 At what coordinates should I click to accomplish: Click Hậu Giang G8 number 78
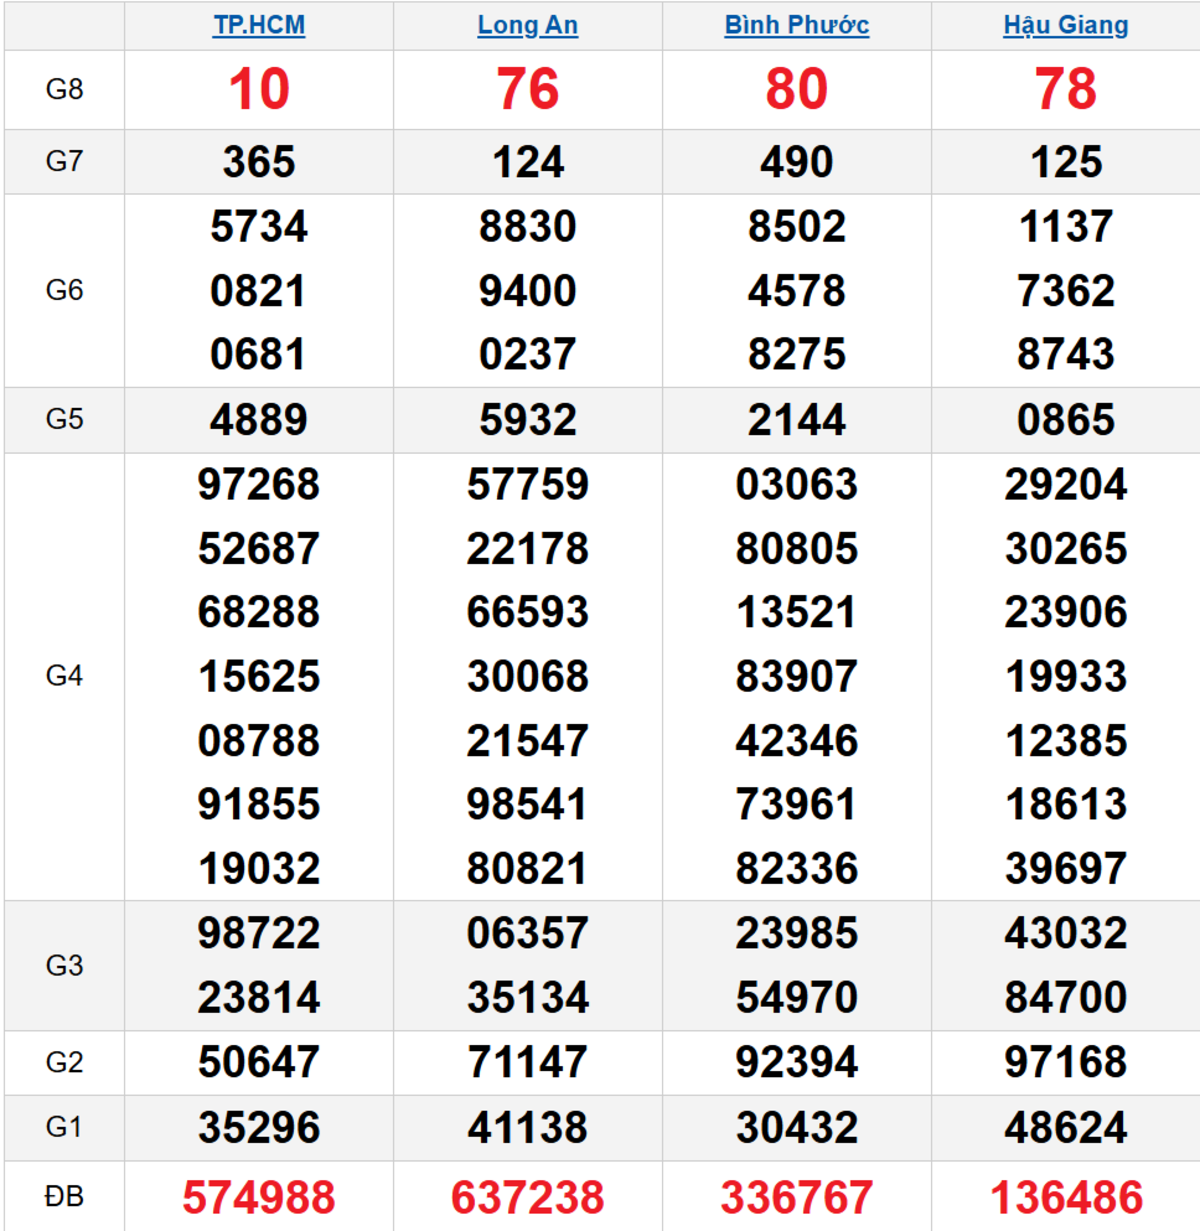point(1065,90)
